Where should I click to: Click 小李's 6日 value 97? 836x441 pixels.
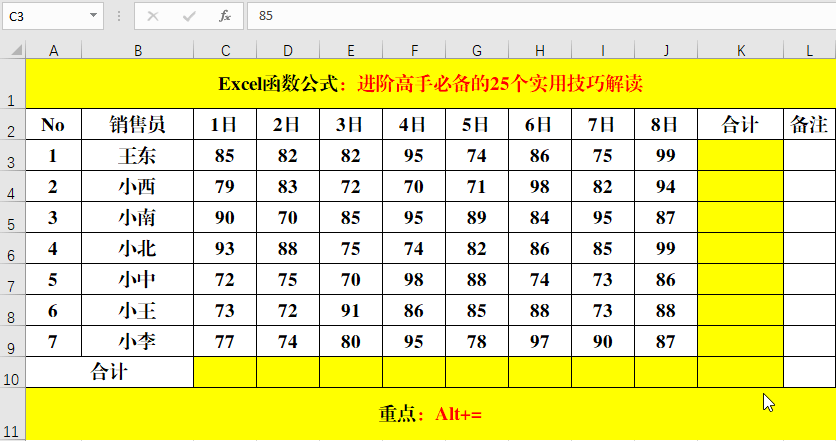(x=540, y=341)
